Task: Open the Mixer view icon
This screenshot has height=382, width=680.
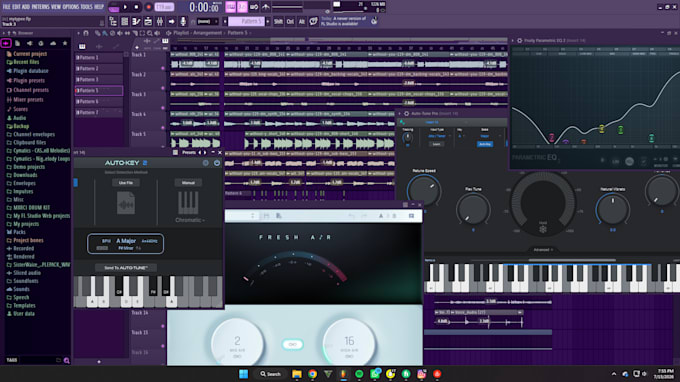Action: 160,21
